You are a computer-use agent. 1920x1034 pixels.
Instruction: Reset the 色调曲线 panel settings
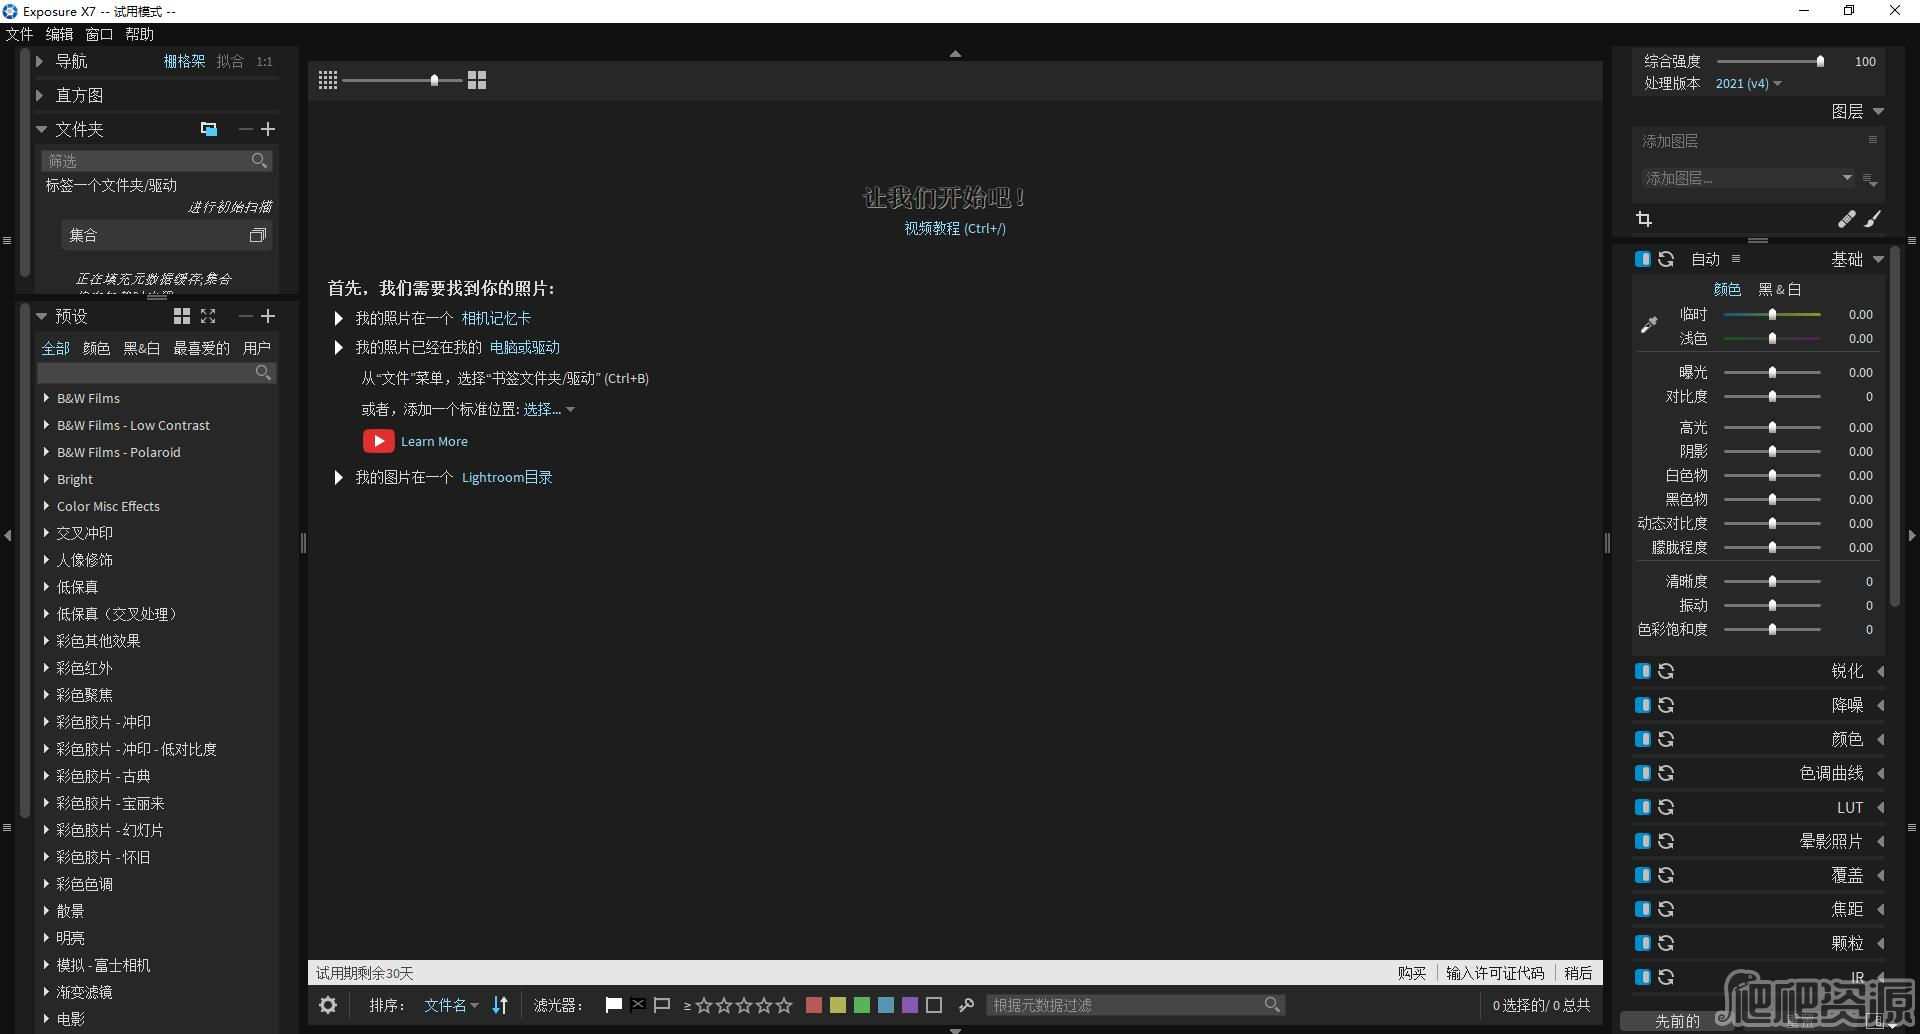1666,773
